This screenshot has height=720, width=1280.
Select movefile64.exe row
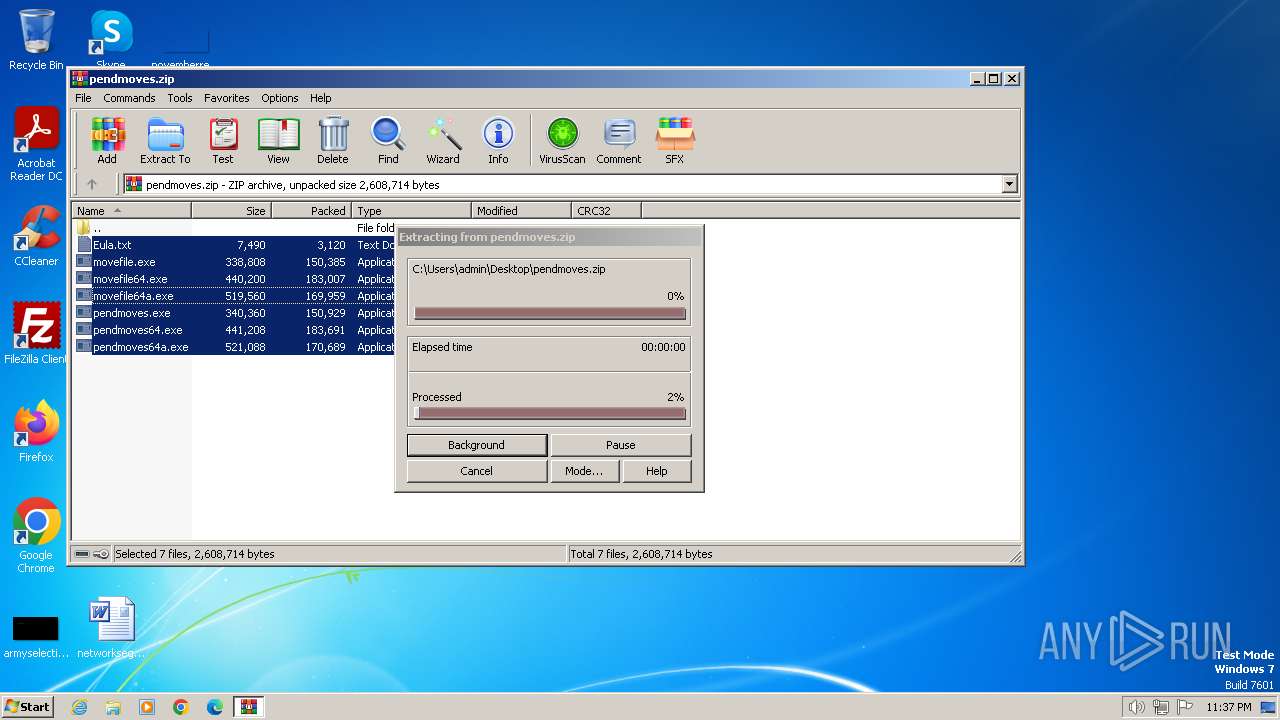[x=235, y=279]
